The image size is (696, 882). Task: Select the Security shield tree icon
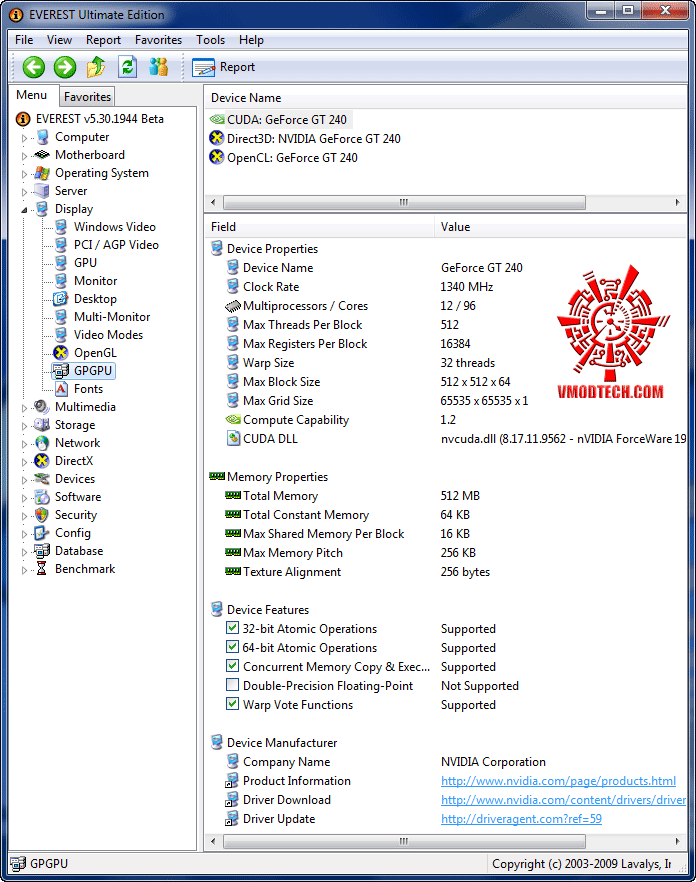42,515
